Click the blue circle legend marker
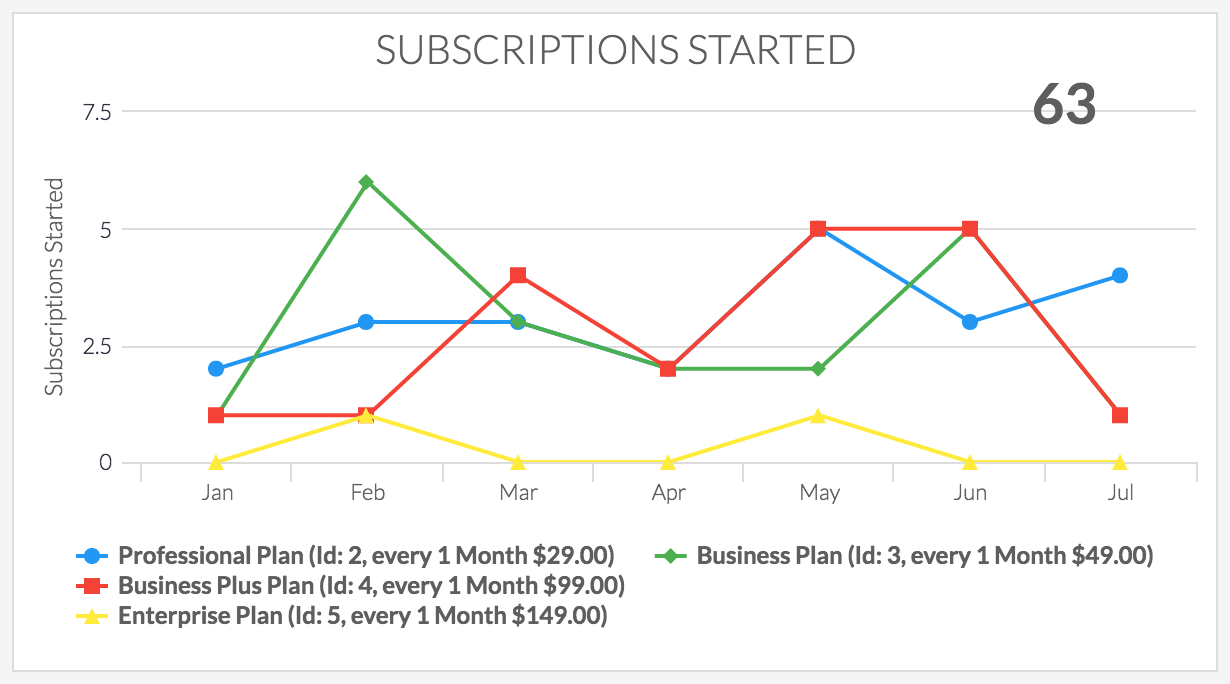The width and height of the screenshot is (1230, 684). 92,555
